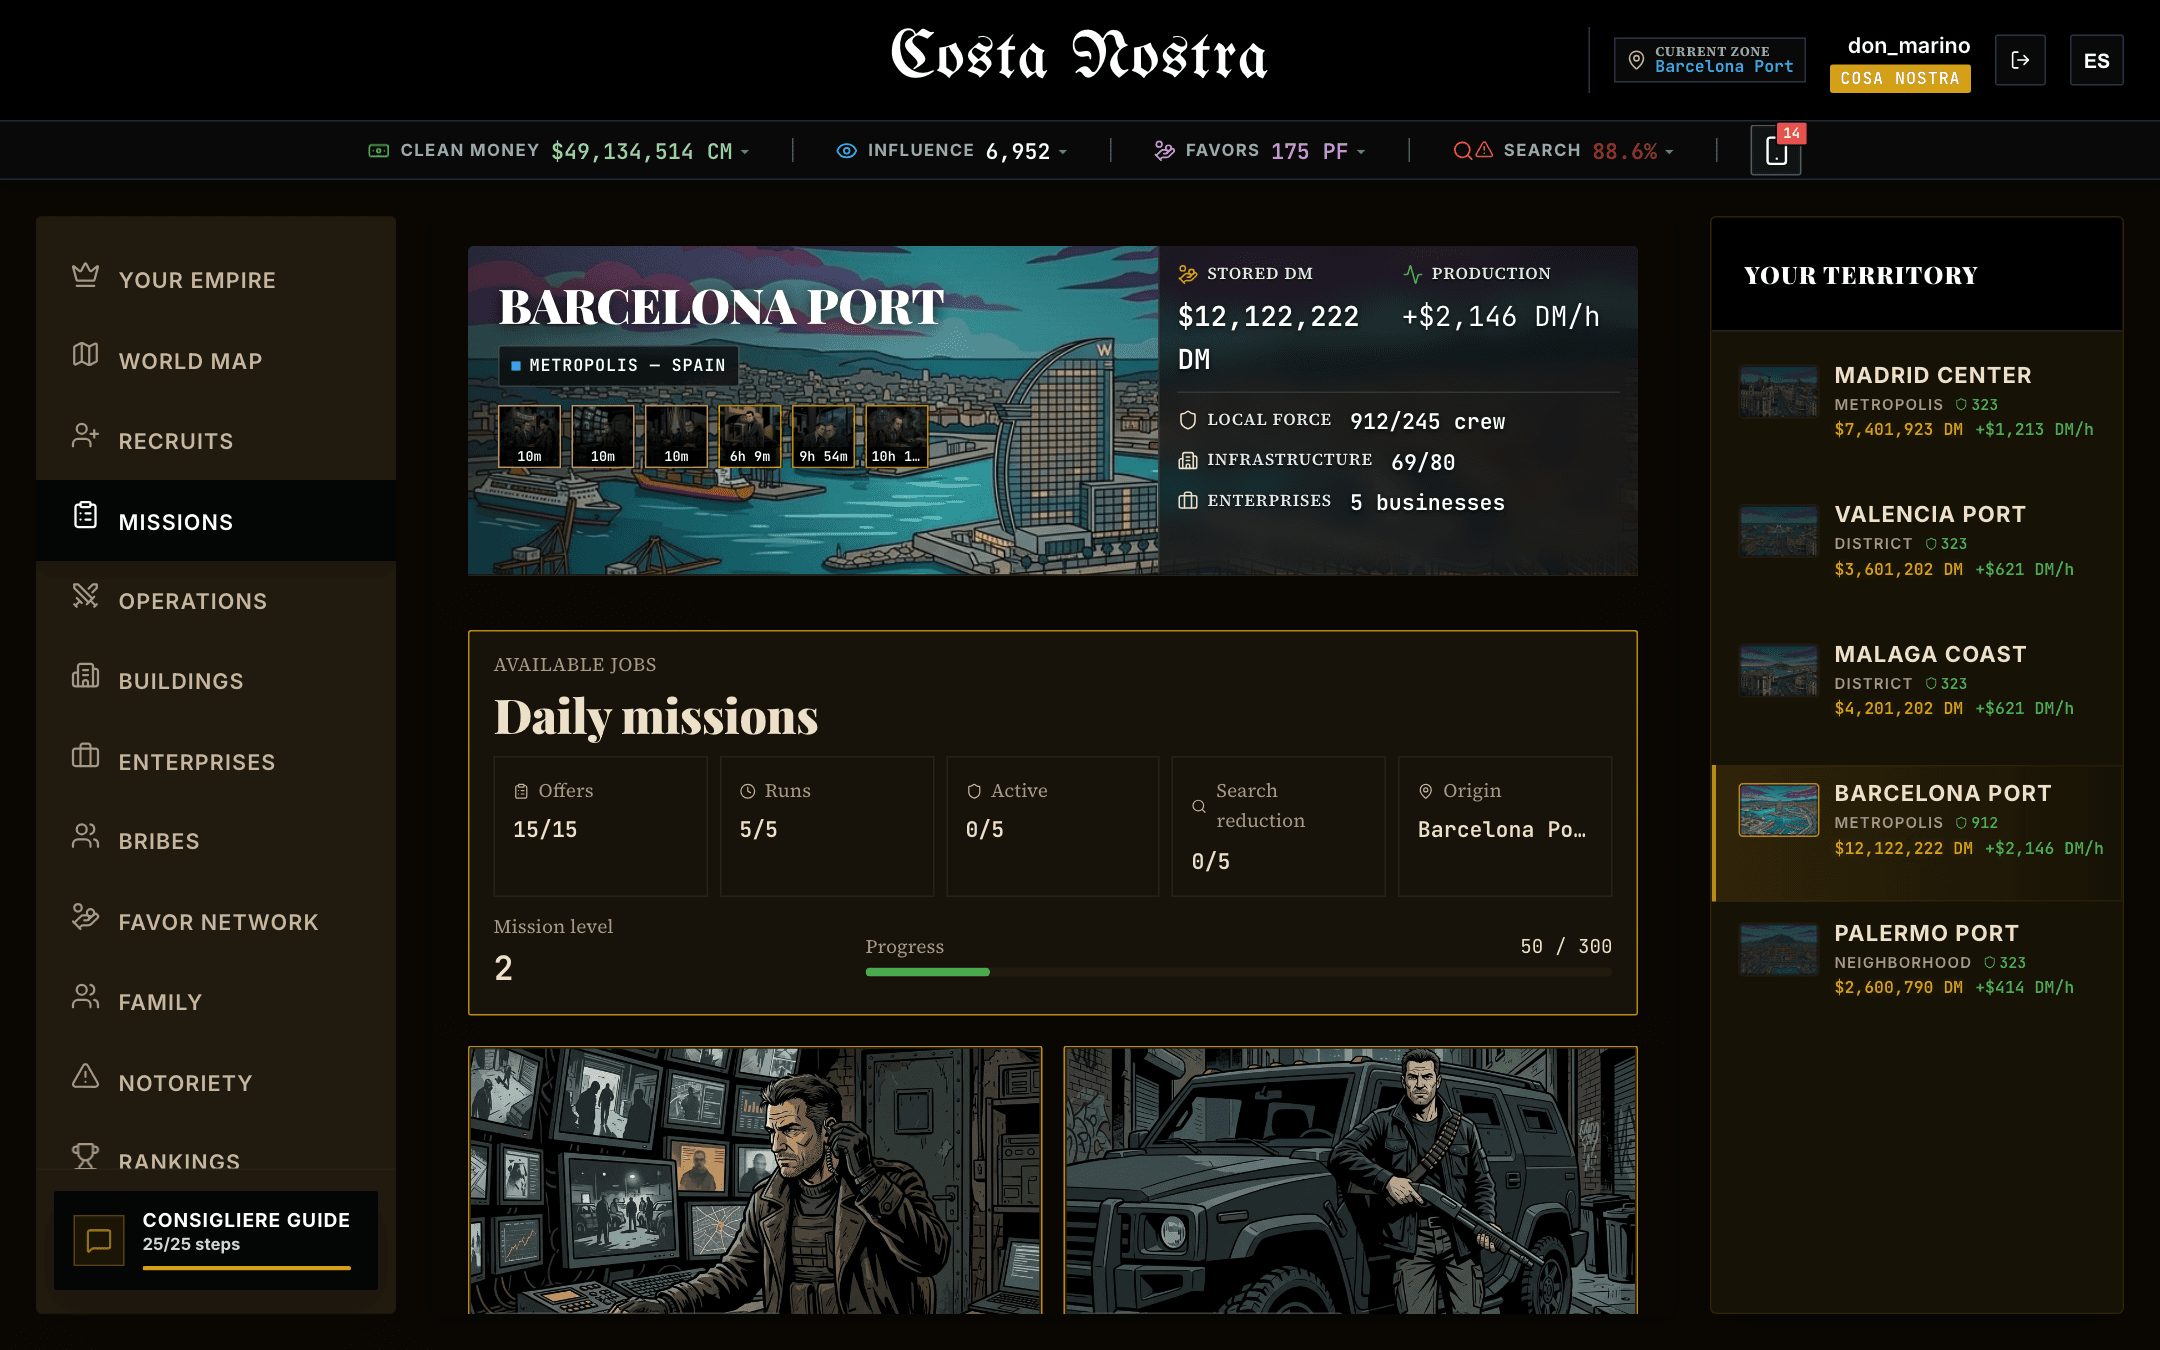This screenshot has height=1350, width=2160.
Task: Click the Active 0/5 stat box
Action: [x=1053, y=826]
